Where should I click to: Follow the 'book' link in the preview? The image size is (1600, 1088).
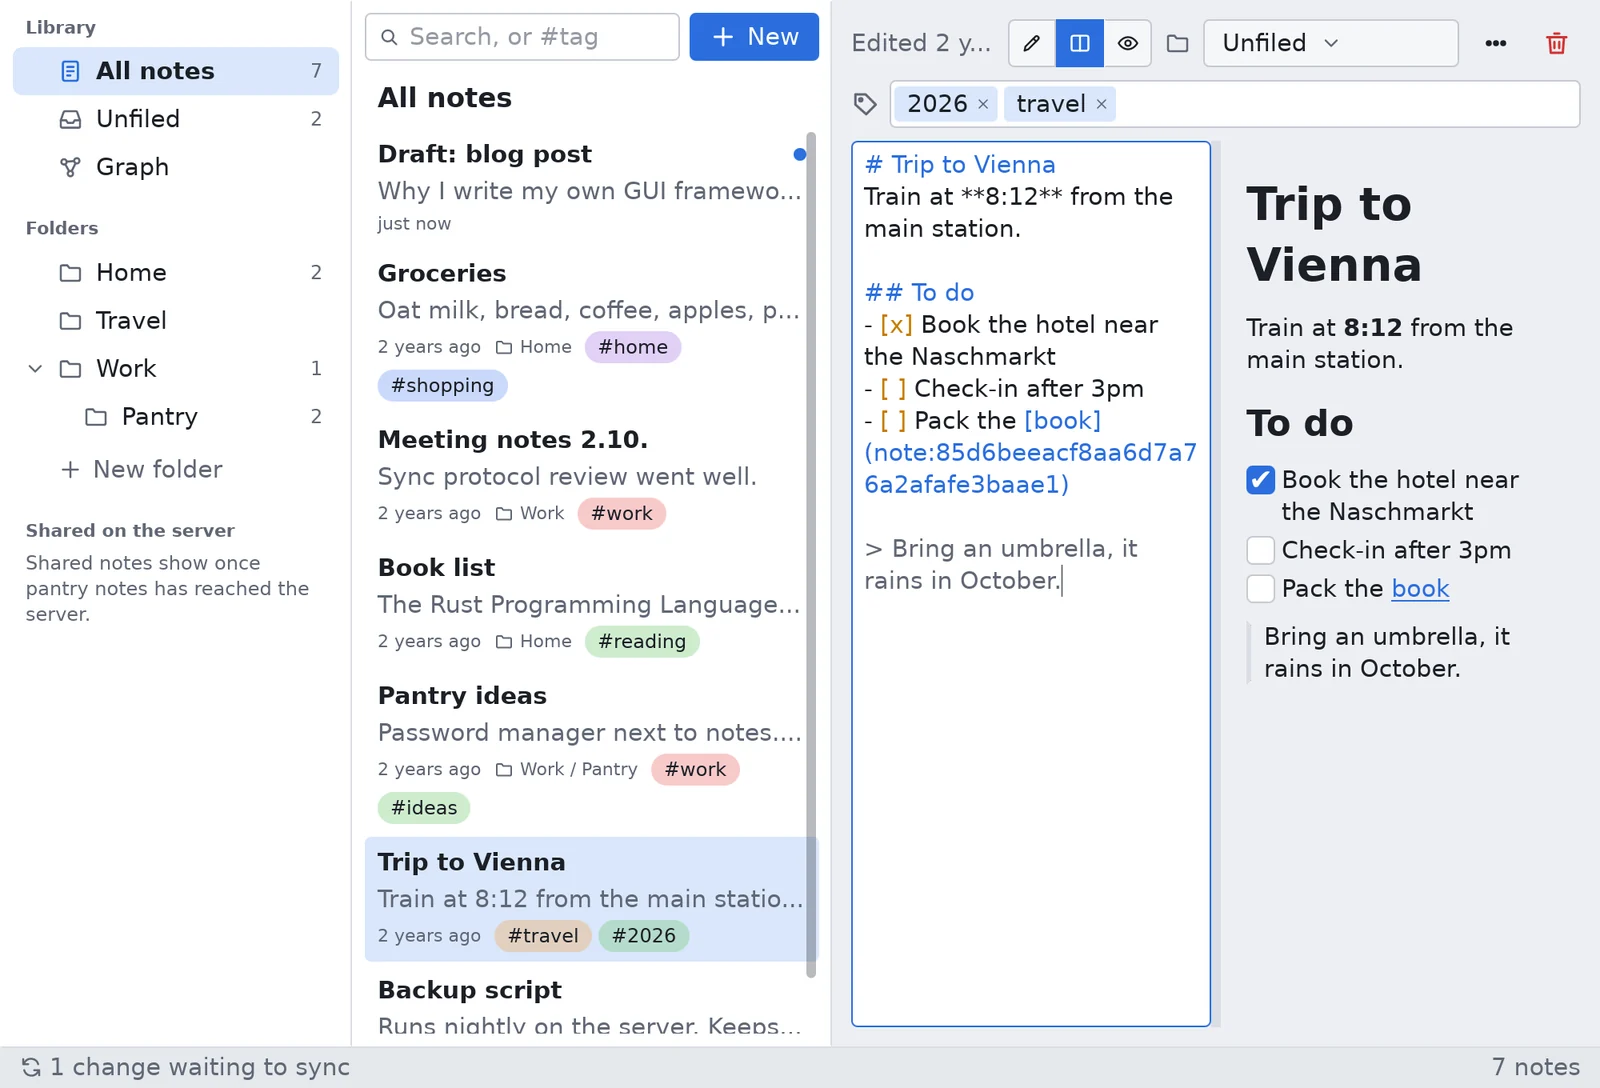pos(1420,588)
